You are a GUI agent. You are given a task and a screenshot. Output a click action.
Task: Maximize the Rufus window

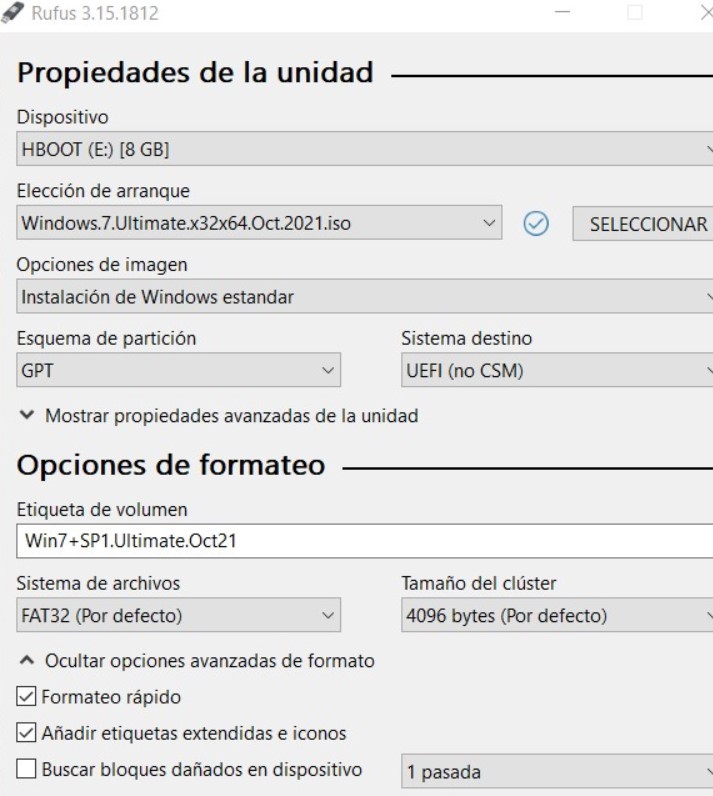pyautogui.click(x=635, y=14)
